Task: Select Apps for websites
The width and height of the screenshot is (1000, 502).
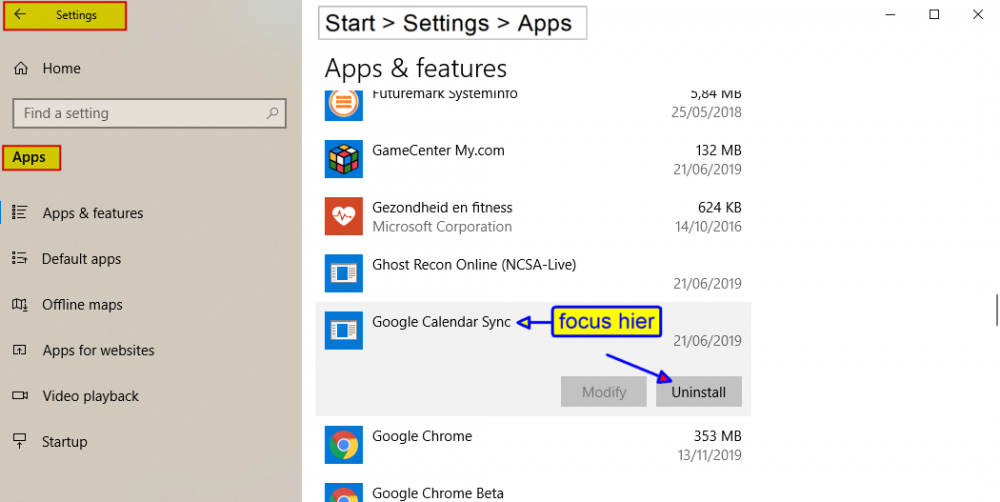Action: 98,351
